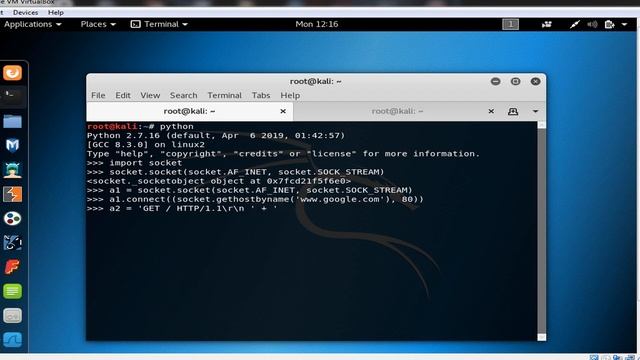Launch Metasploit from the dock

click(12, 145)
